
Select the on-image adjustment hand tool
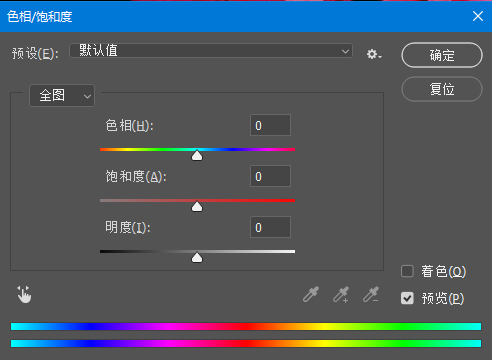tap(24, 295)
